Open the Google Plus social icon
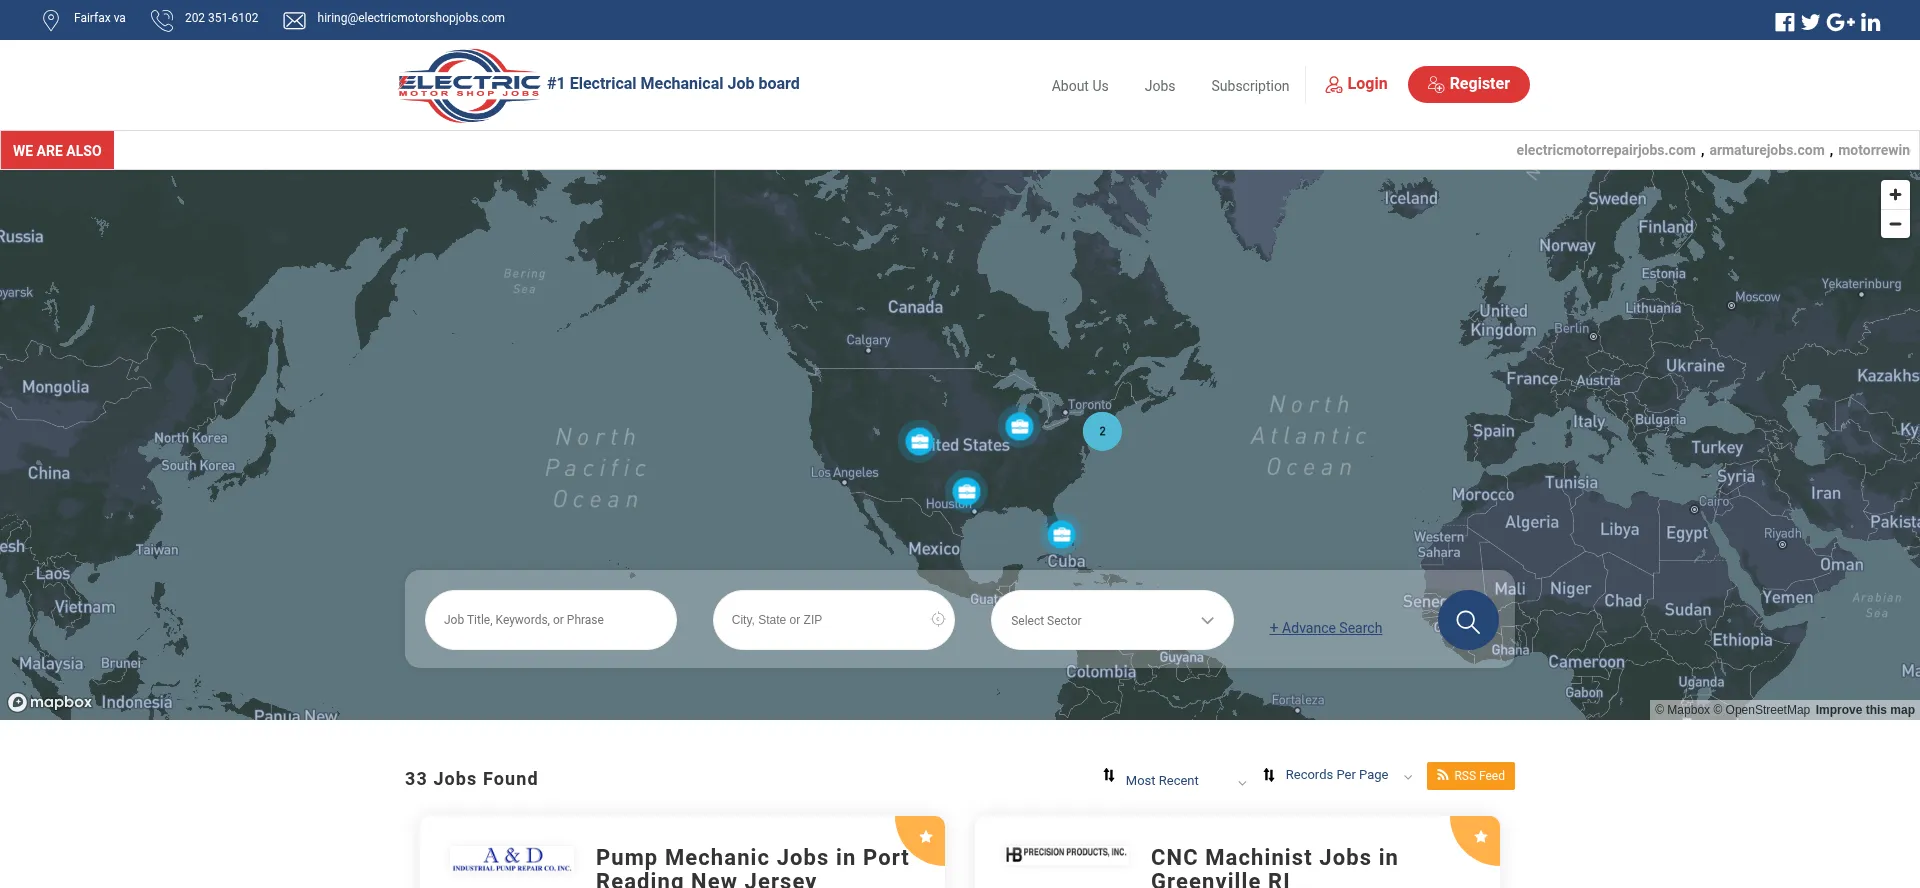 point(1840,22)
